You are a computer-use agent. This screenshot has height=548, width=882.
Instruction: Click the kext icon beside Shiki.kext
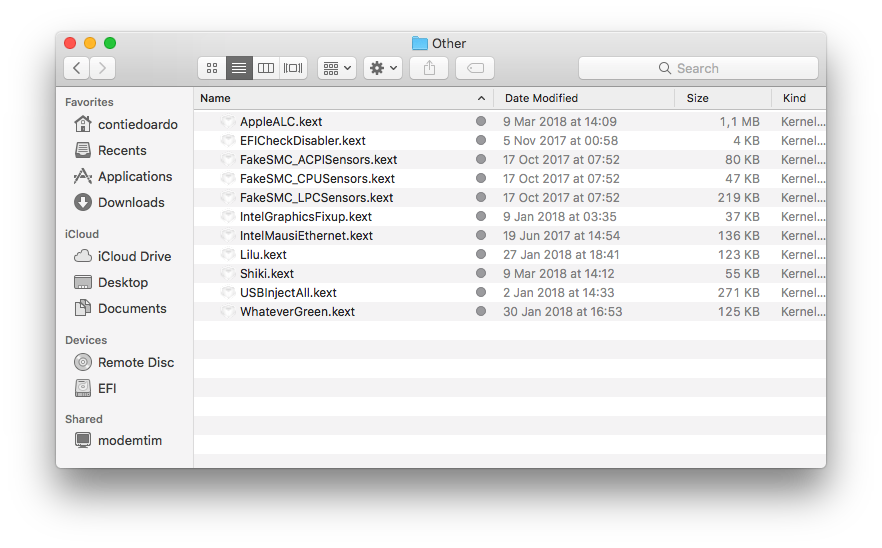pyautogui.click(x=227, y=273)
